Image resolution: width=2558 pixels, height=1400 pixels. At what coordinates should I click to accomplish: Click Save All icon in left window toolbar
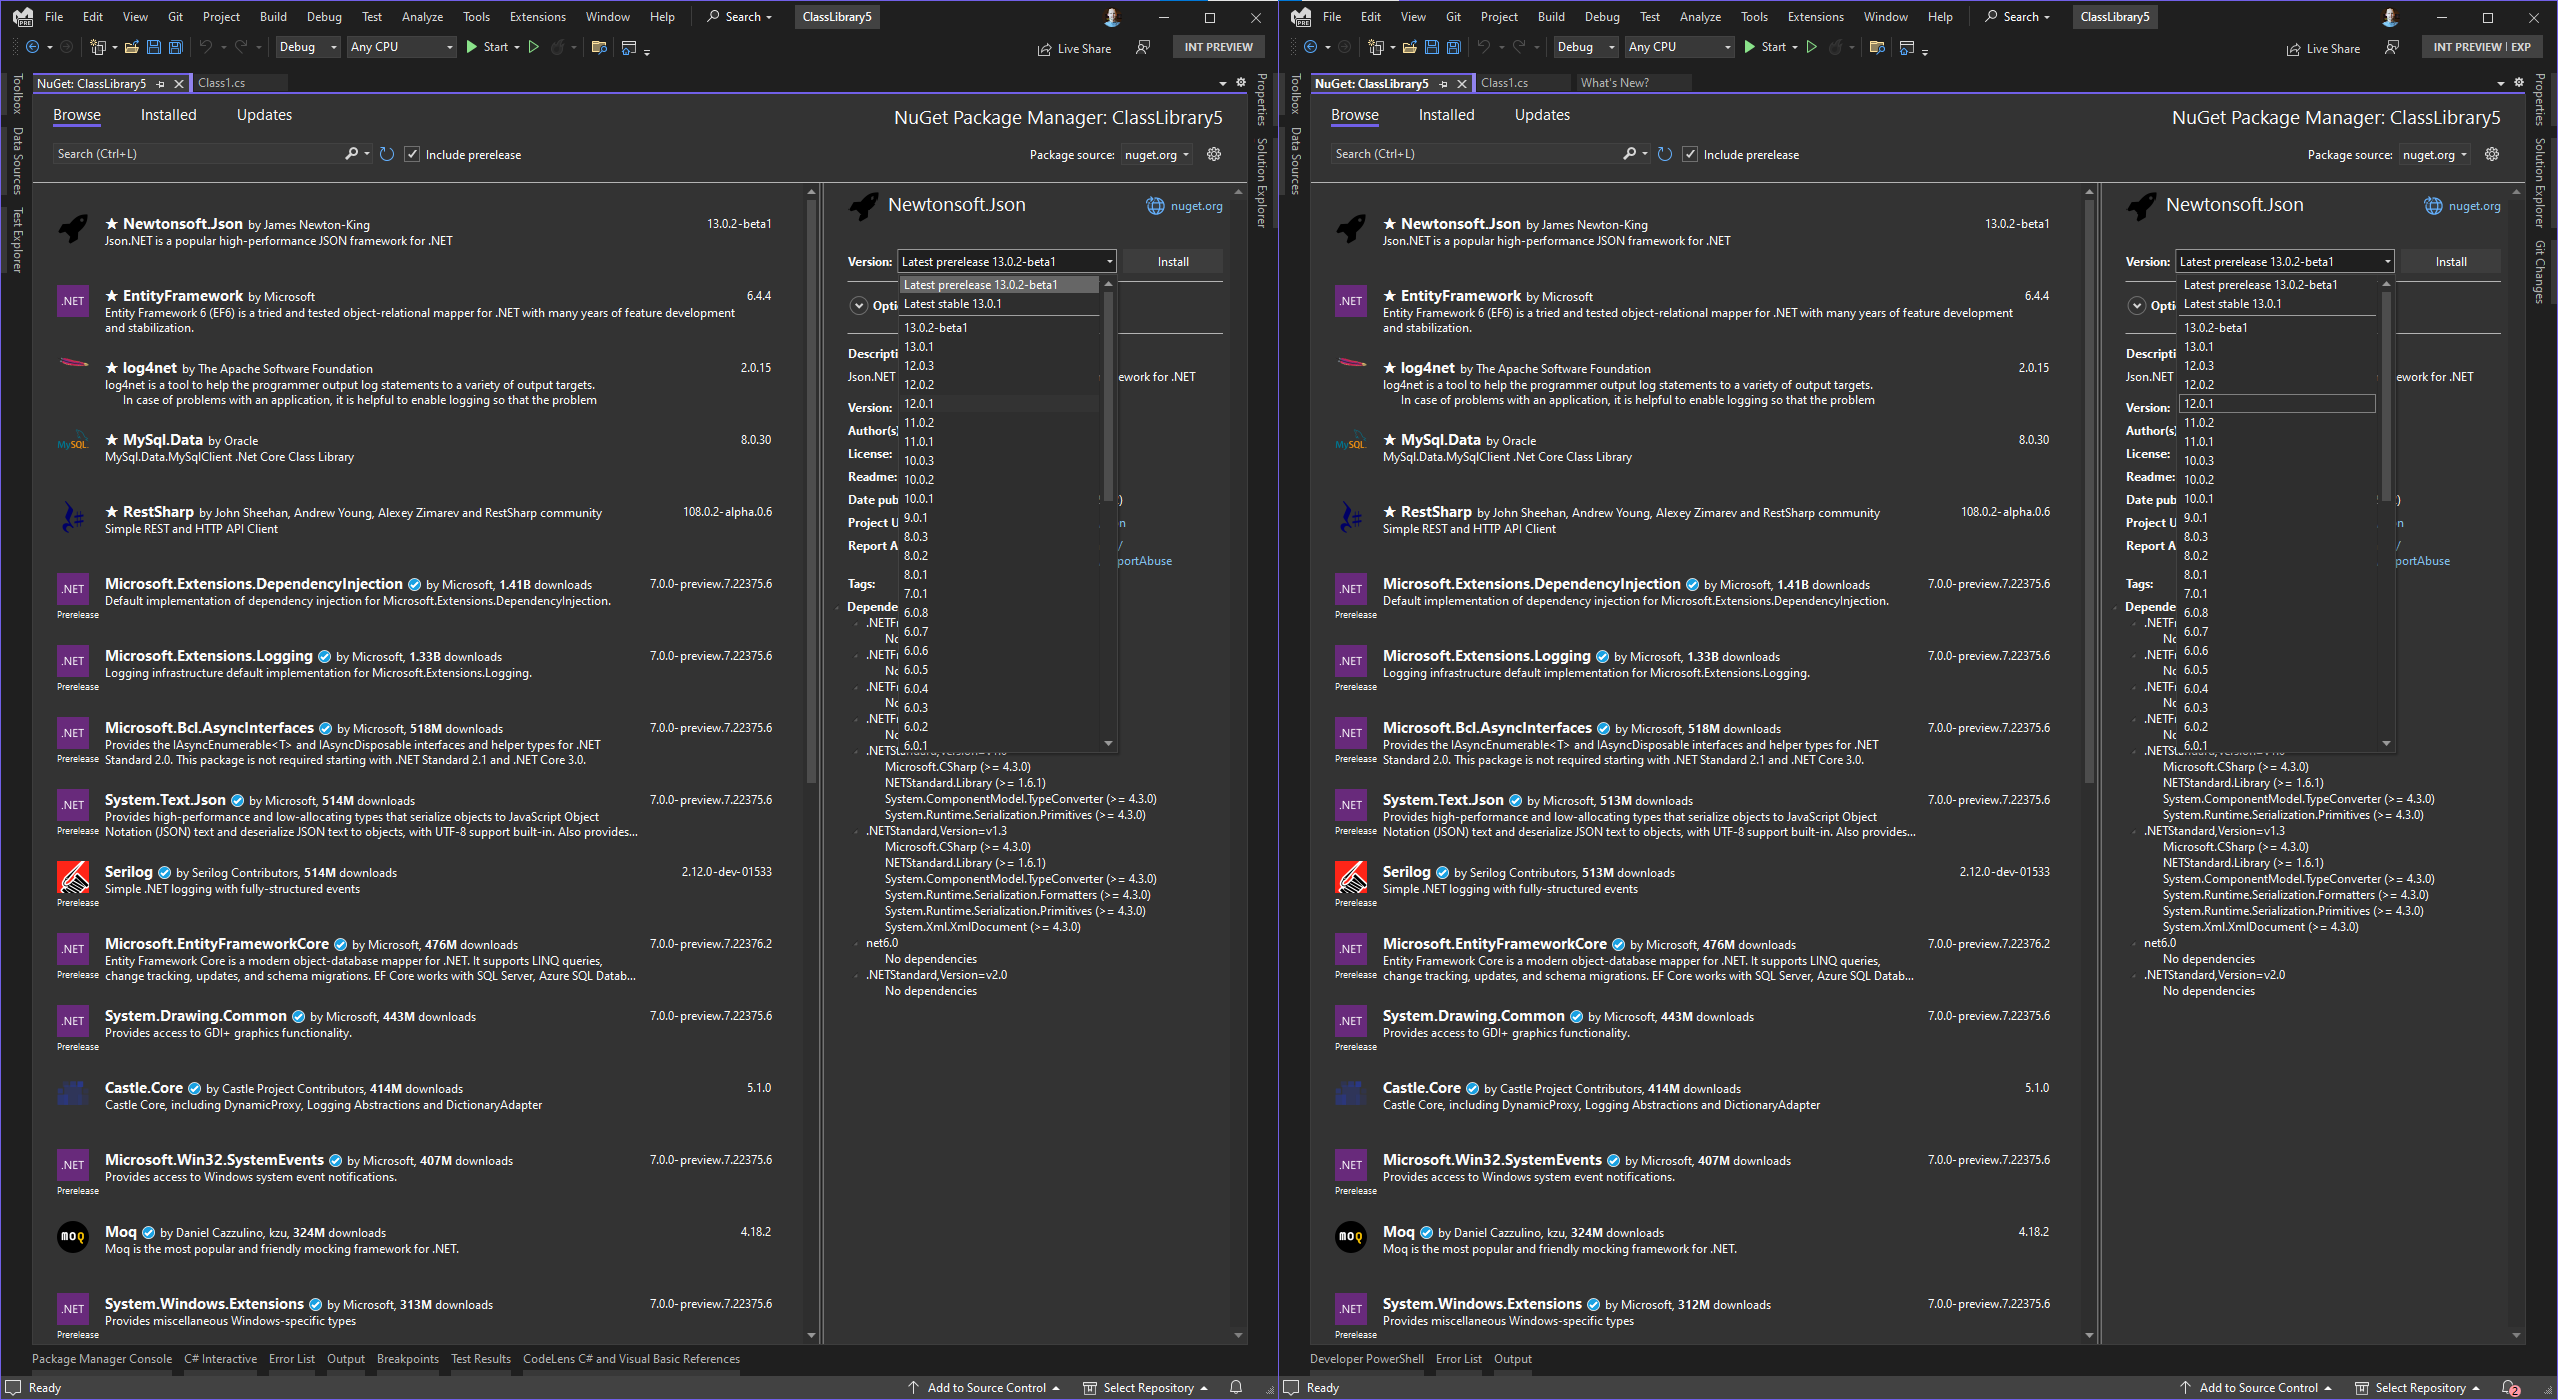[x=176, y=47]
